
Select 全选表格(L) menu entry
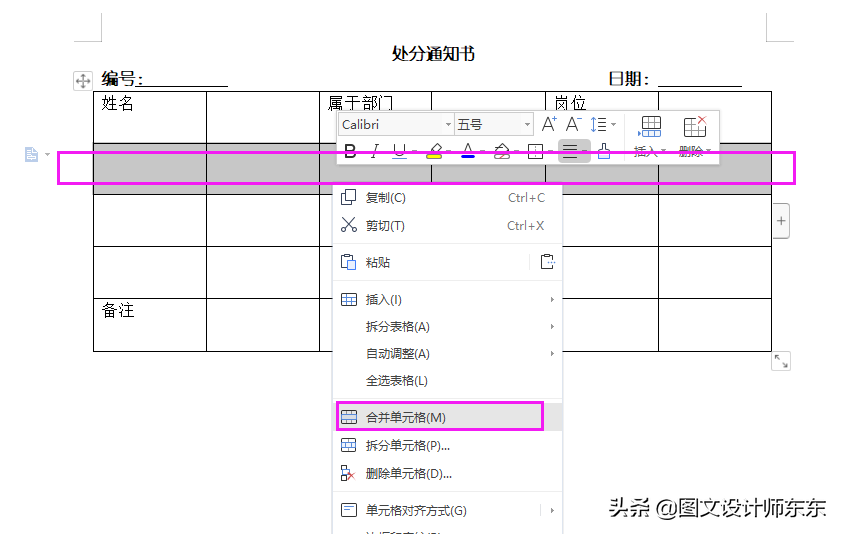click(x=447, y=381)
